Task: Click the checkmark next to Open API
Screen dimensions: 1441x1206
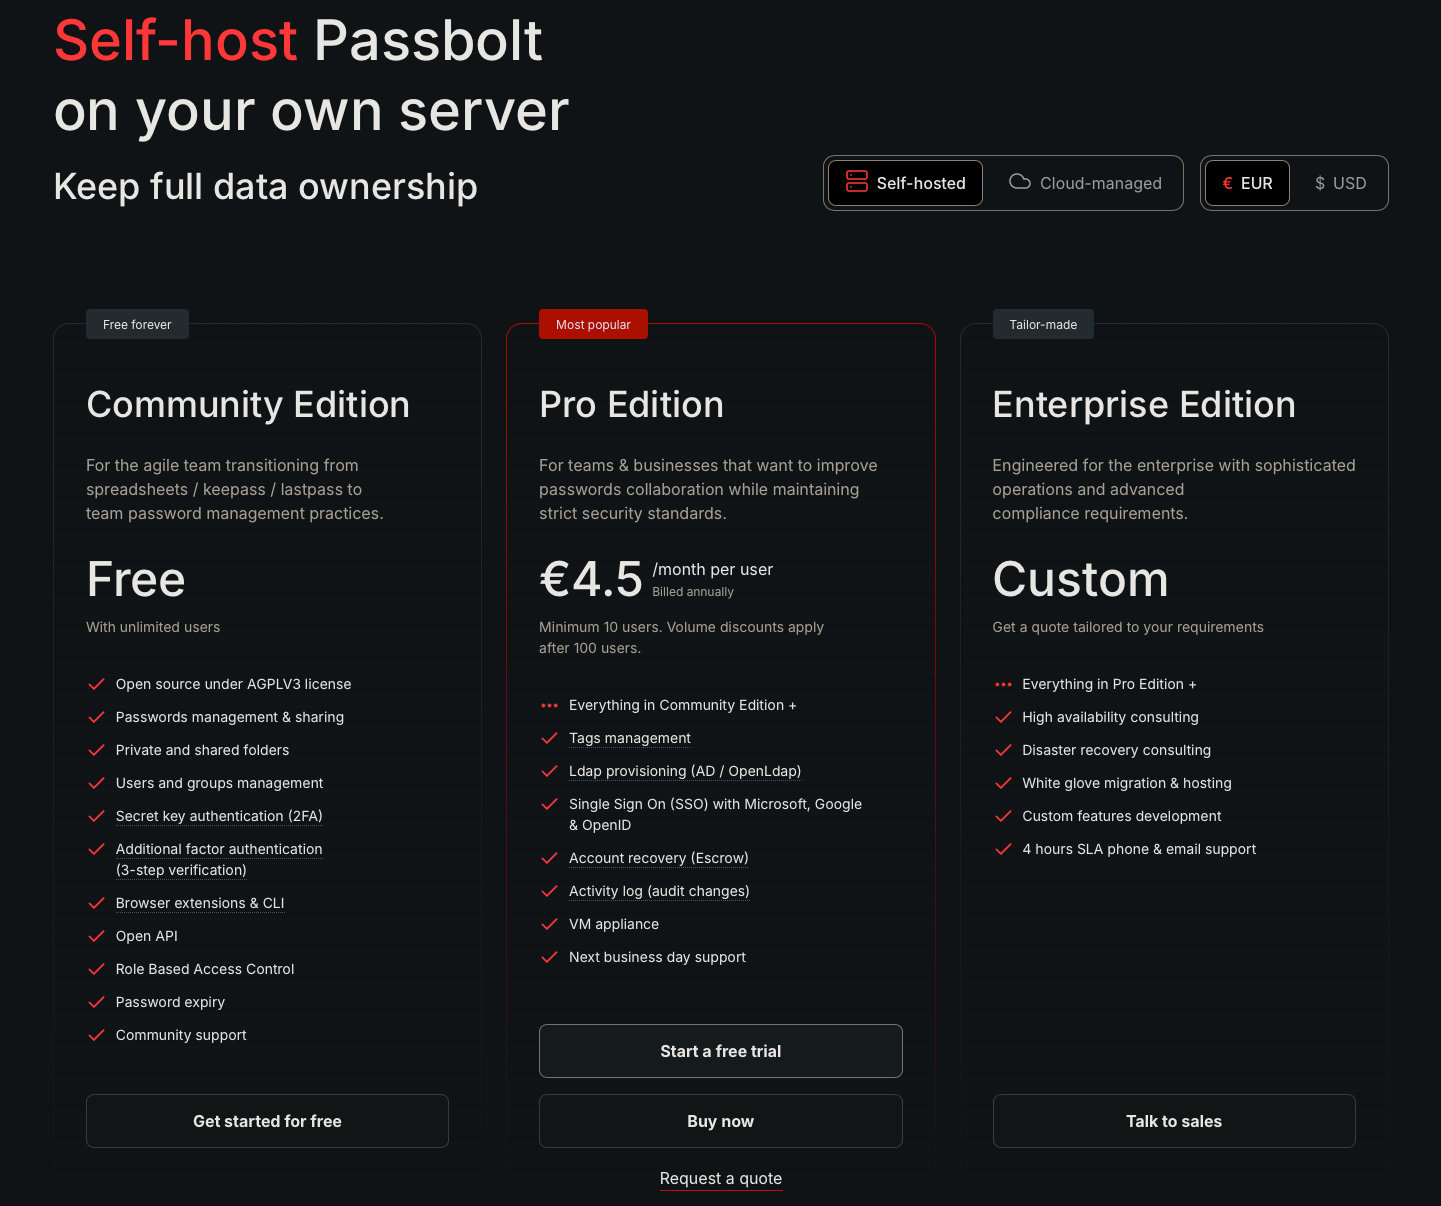Action: pyautogui.click(x=96, y=936)
